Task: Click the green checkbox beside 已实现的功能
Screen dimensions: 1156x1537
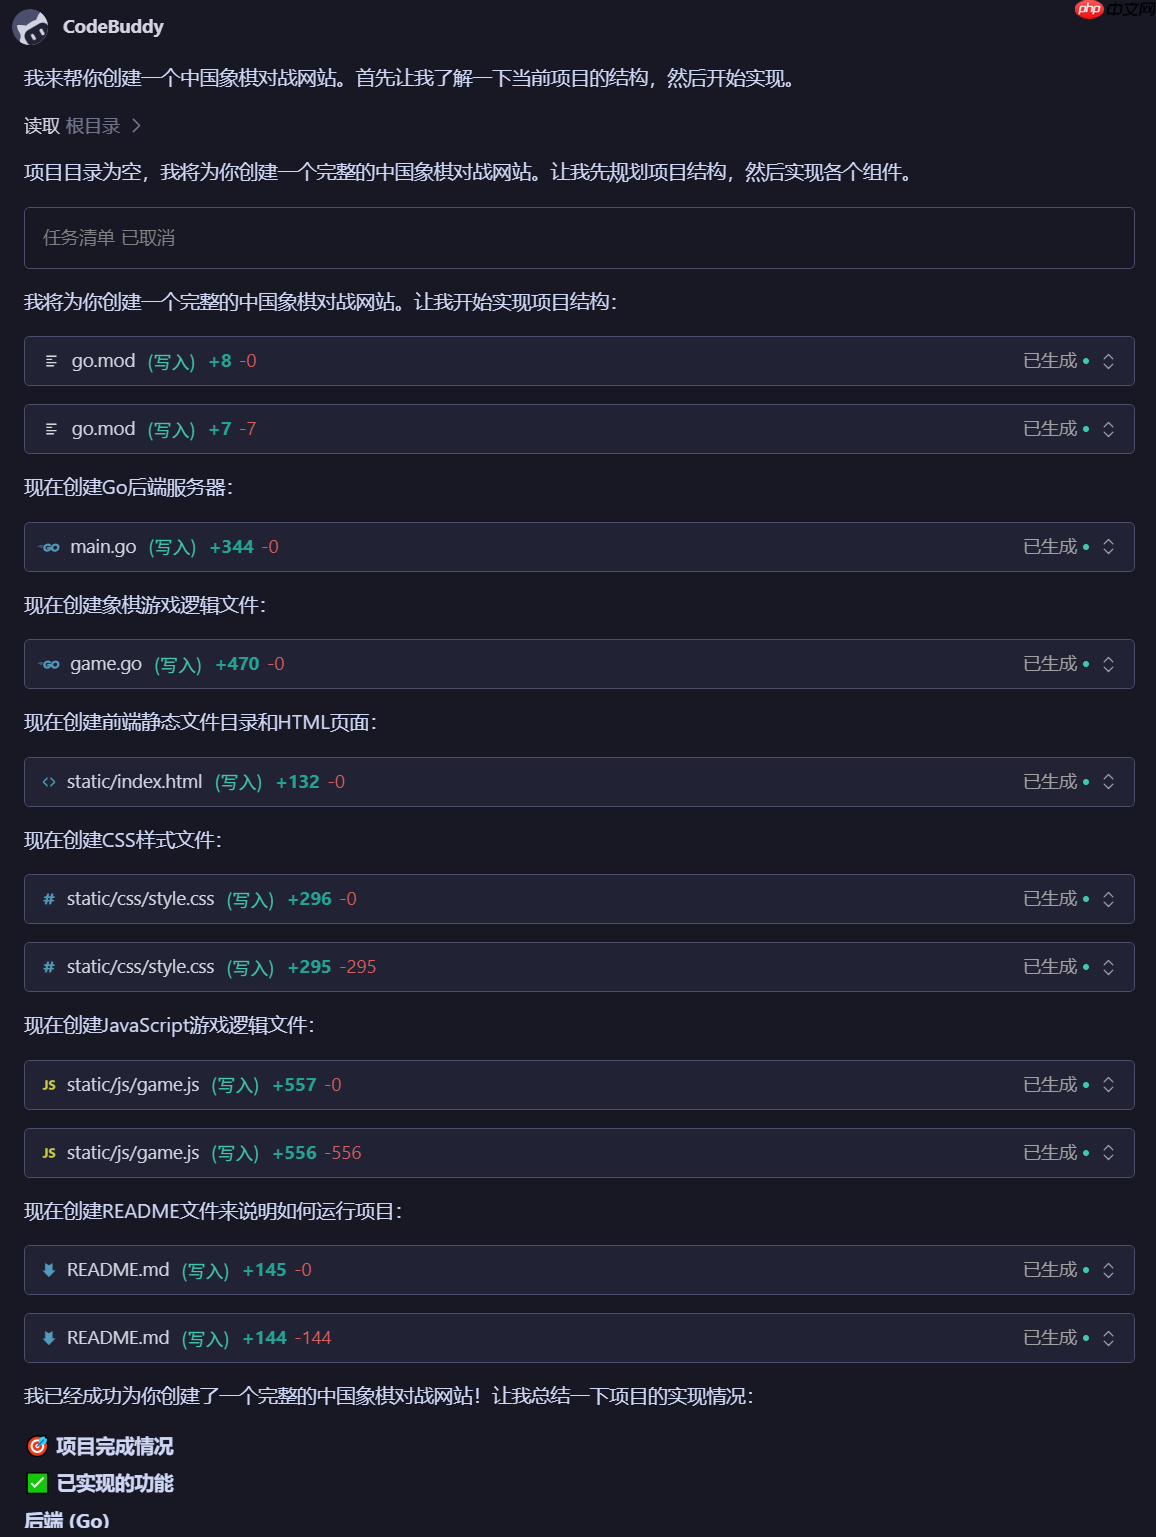Action: click(37, 1484)
